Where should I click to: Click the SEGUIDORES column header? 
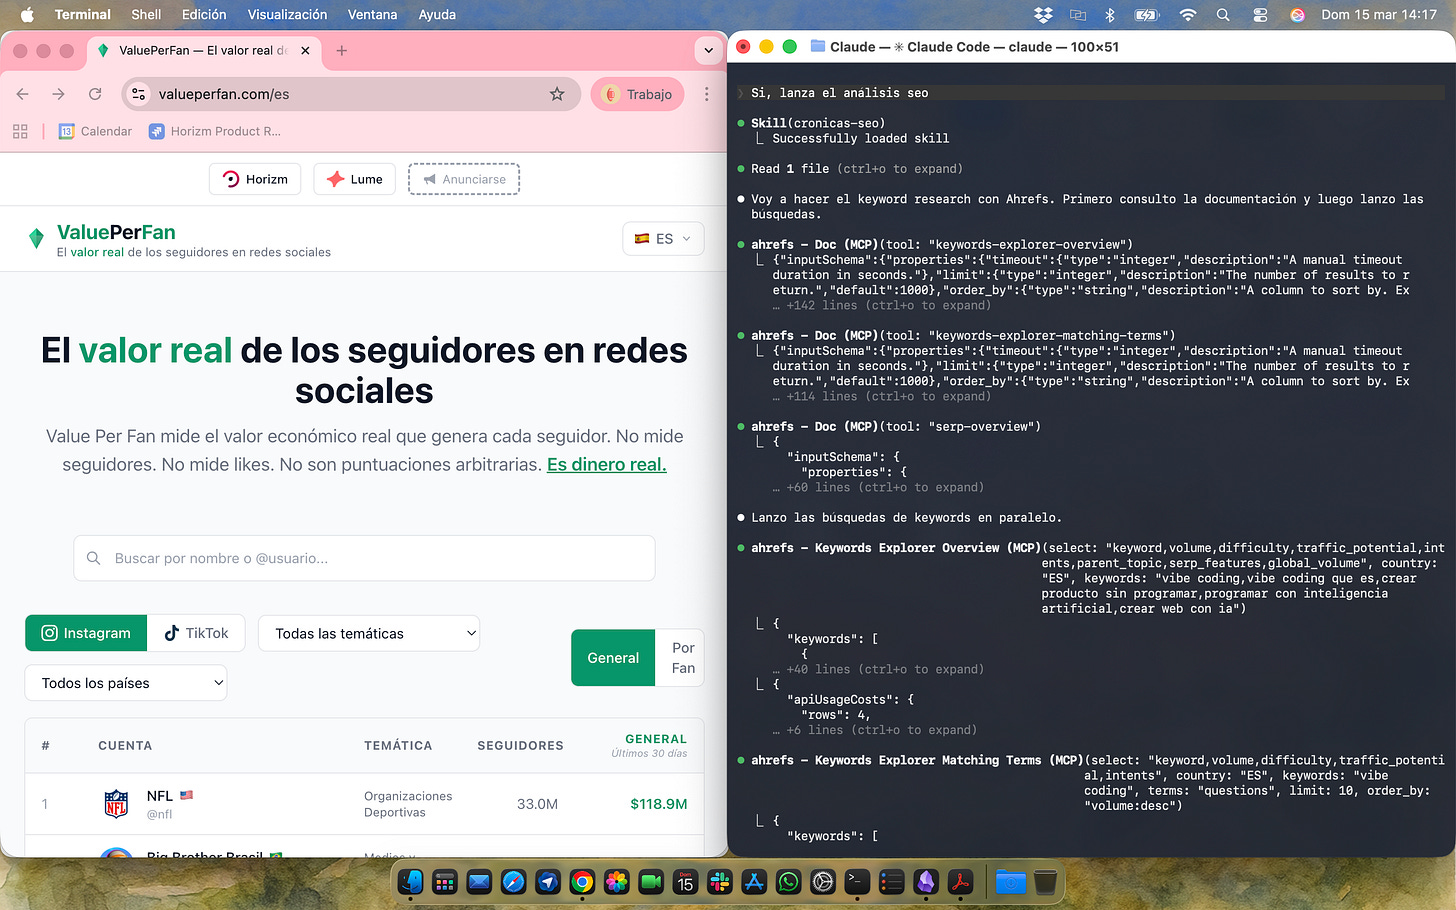(x=520, y=745)
